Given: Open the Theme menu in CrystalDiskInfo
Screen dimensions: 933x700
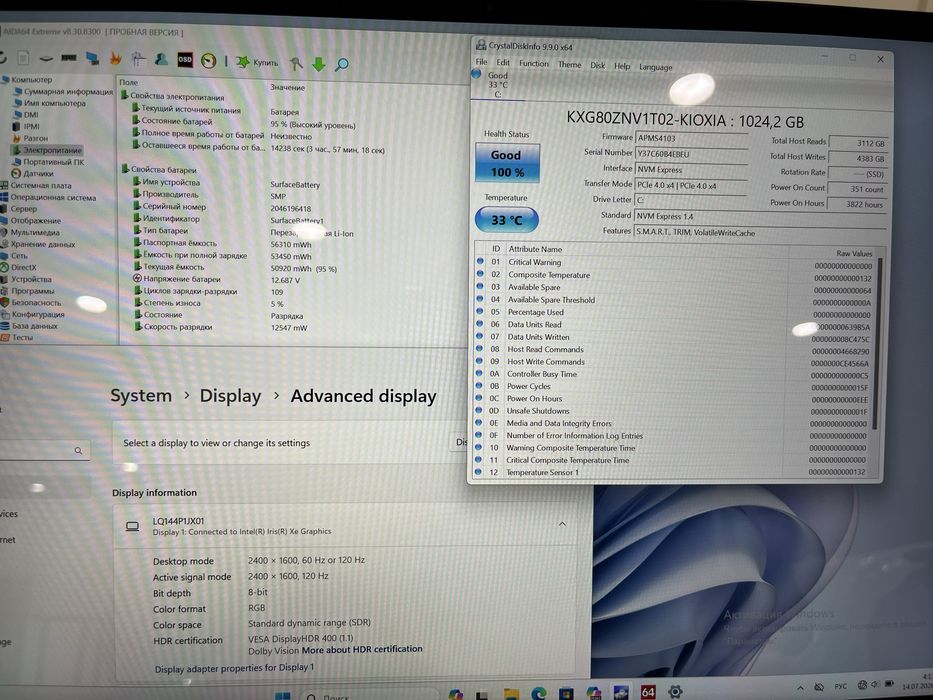Looking at the screenshot, I should 569,64.
